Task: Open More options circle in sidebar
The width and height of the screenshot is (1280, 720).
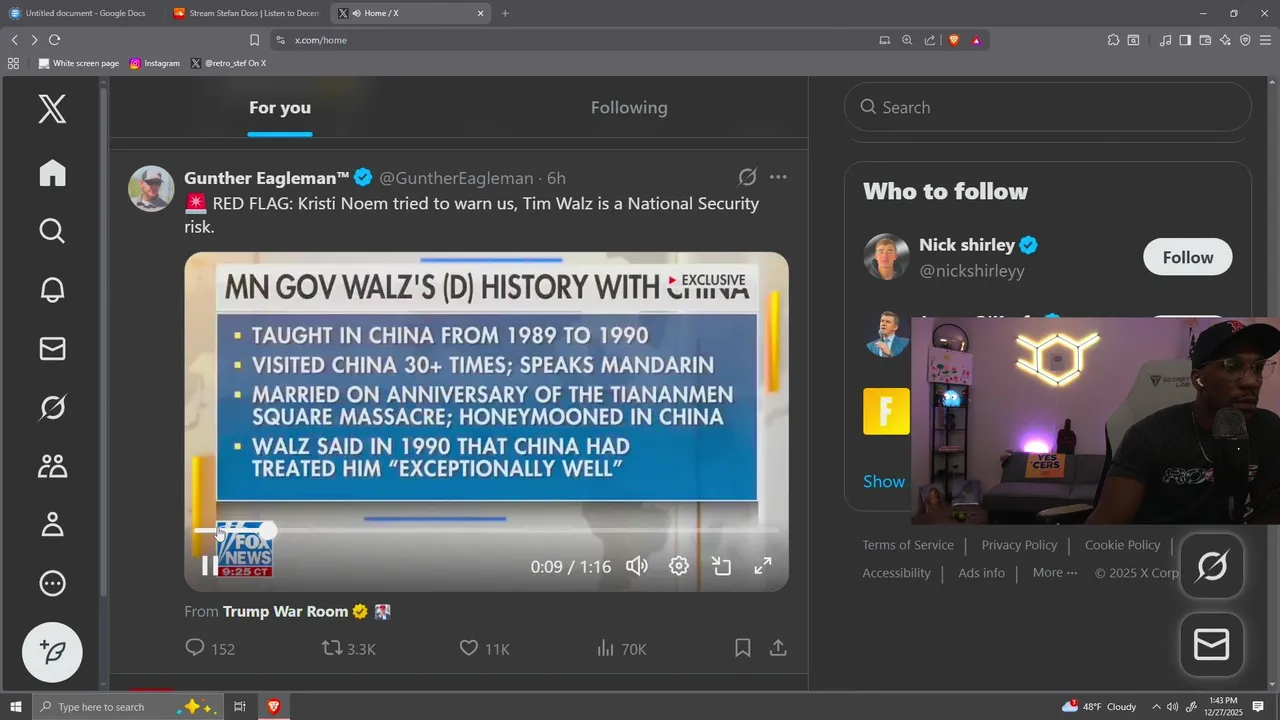Action: tap(52, 583)
